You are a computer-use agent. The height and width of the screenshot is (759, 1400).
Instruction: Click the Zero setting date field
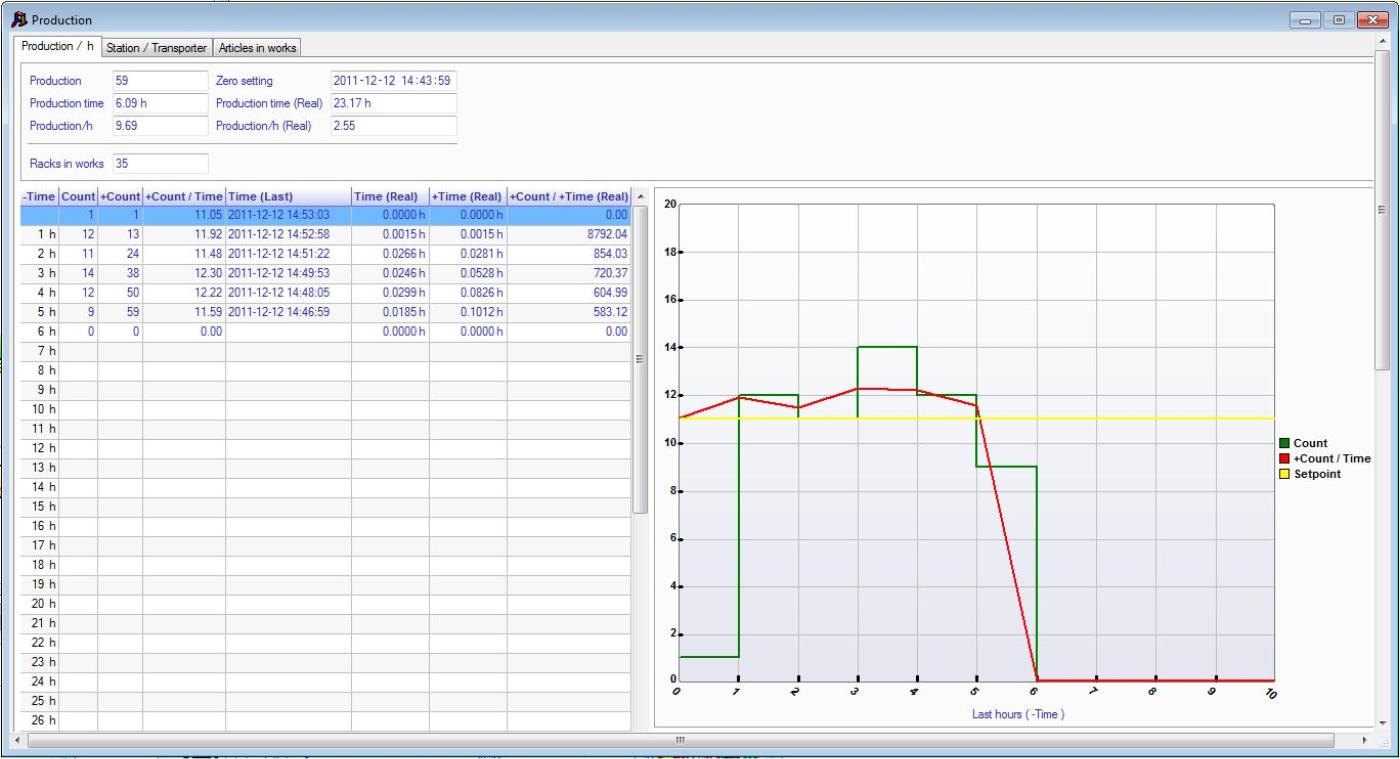pos(393,81)
